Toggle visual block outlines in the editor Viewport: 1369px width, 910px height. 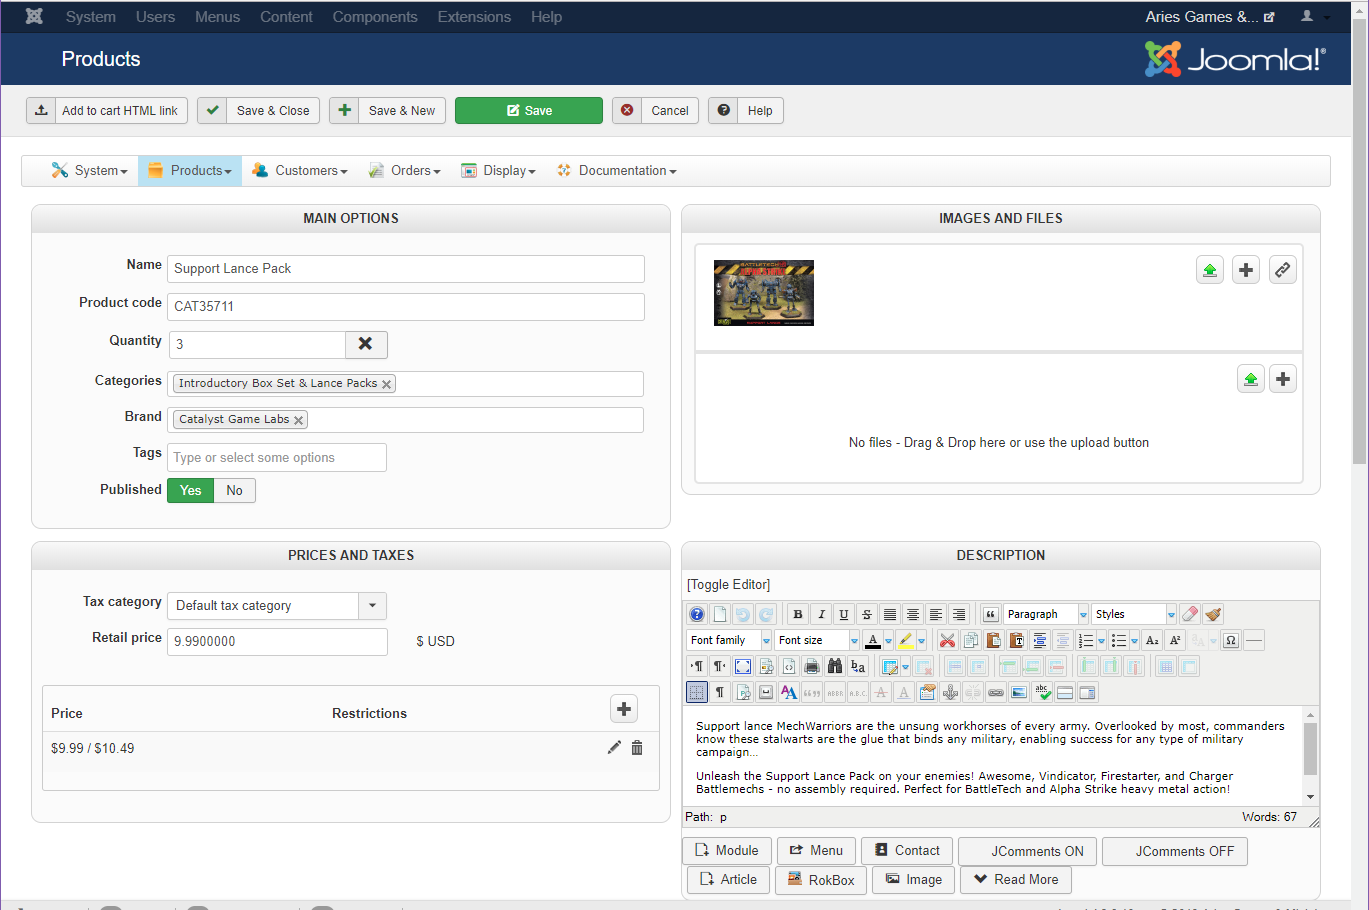[x=697, y=692]
